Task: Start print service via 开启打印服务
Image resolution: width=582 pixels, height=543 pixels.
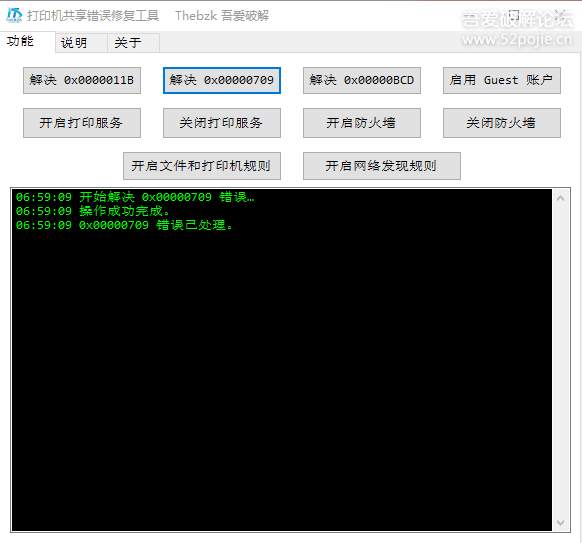Action: pyautogui.click(x=82, y=123)
